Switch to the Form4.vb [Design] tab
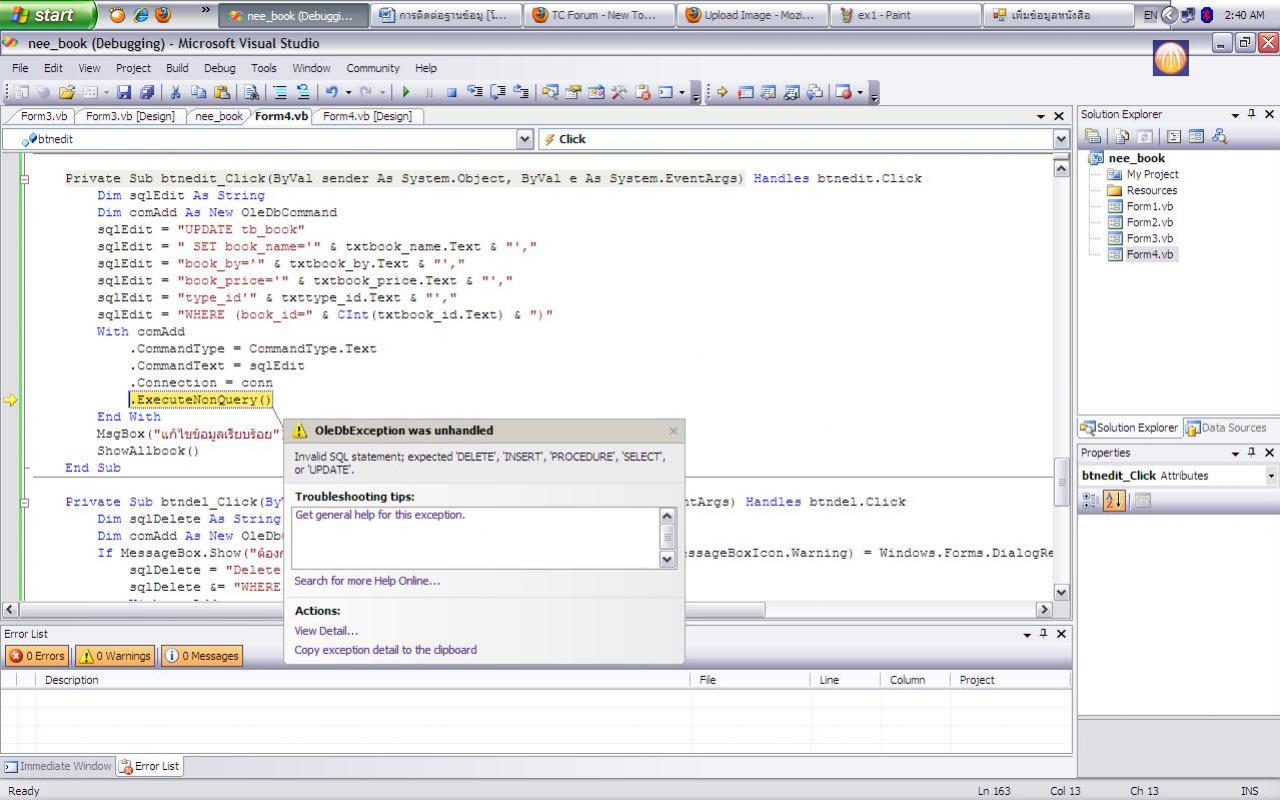Screen dimensions: 1280x800 pos(367,116)
